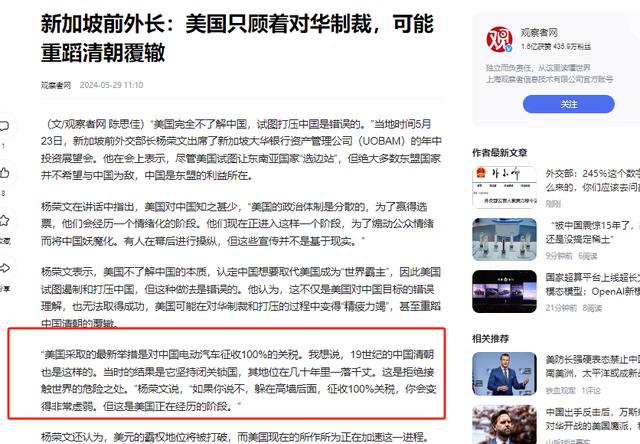
Task: Open the 被中国震惊15年了 article thumbnail
Action: [x=504, y=240]
